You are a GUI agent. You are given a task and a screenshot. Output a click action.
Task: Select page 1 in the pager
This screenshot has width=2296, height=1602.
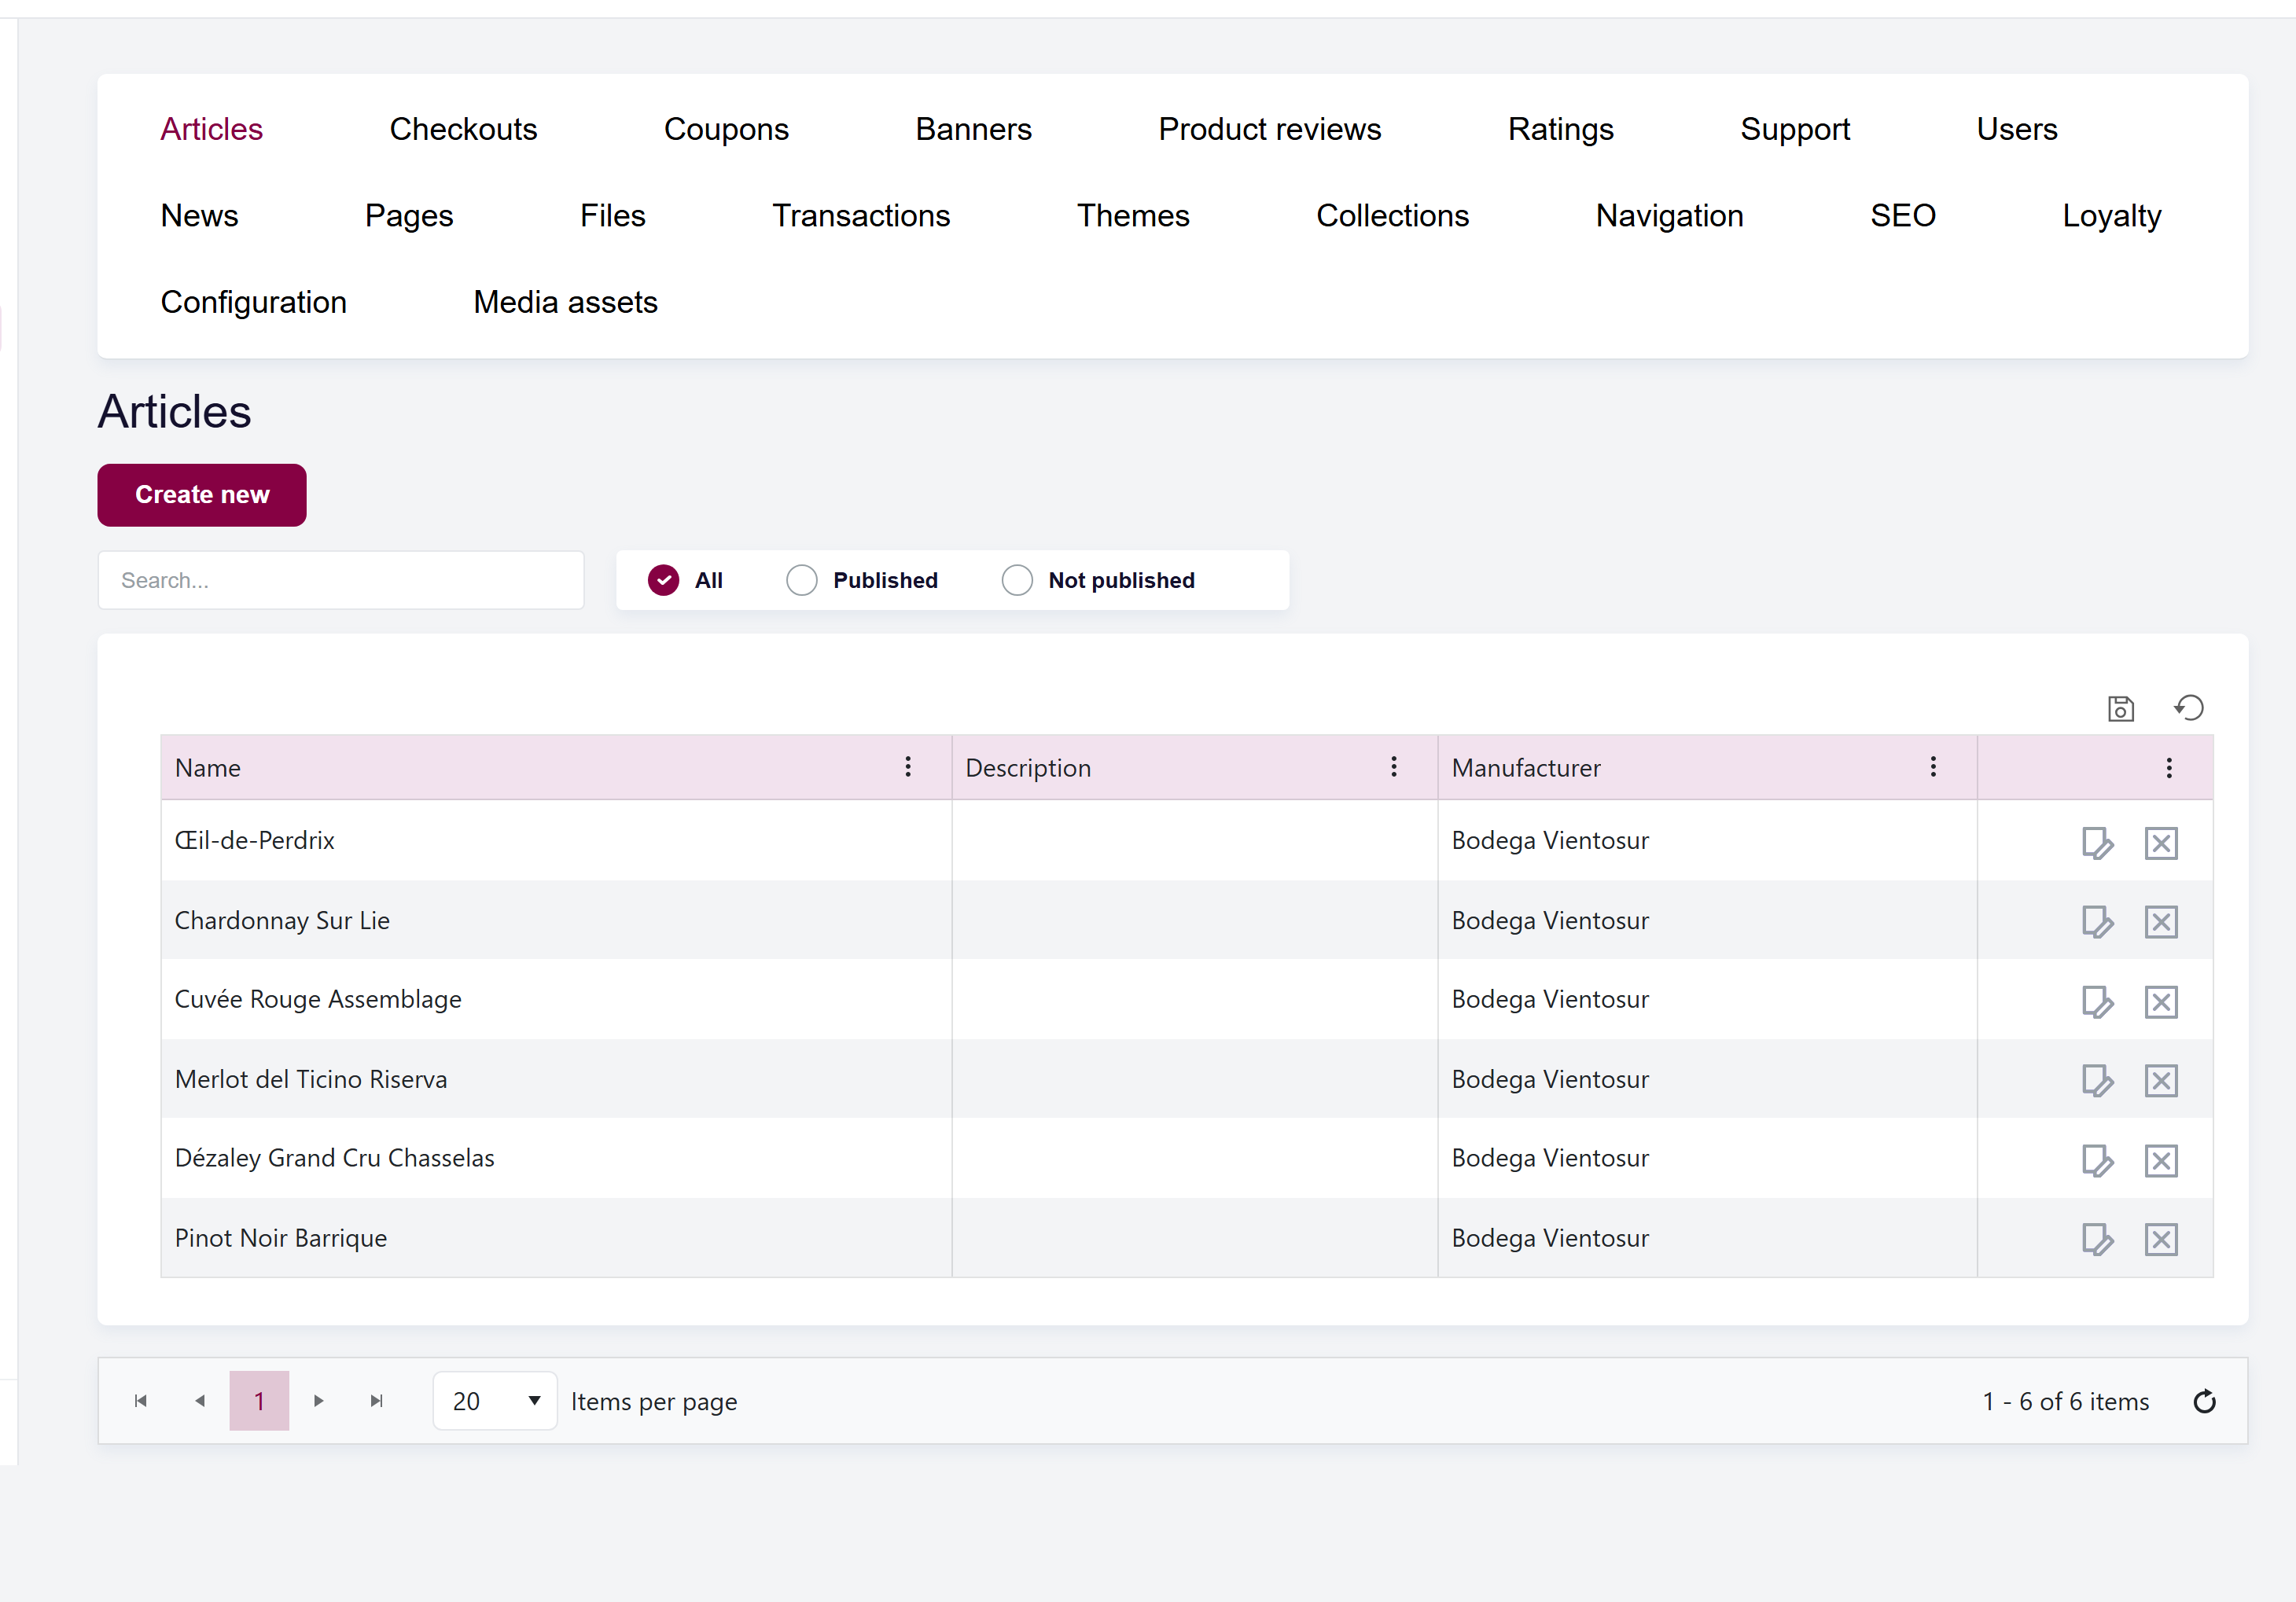pyautogui.click(x=259, y=1401)
